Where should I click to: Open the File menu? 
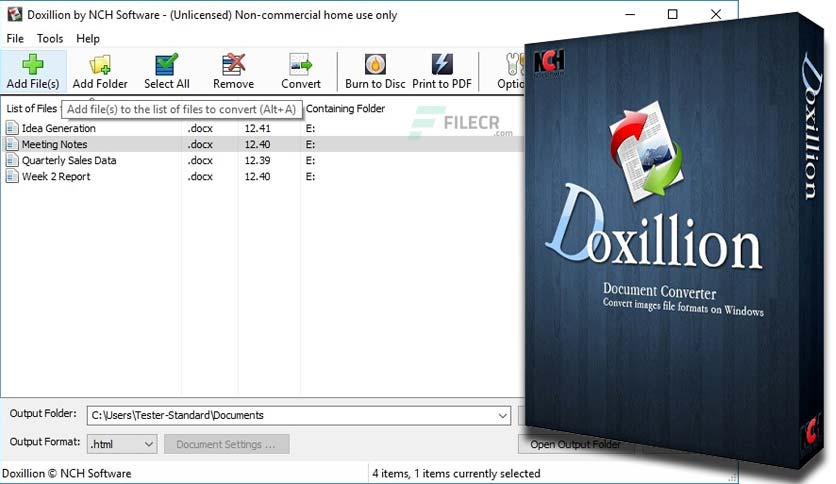pos(15,38)
